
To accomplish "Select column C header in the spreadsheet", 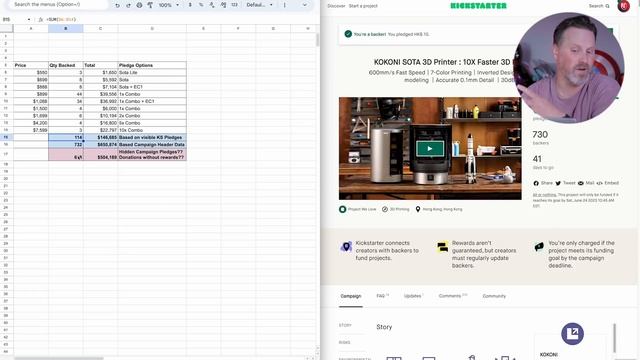I will (x=100, y=29).
